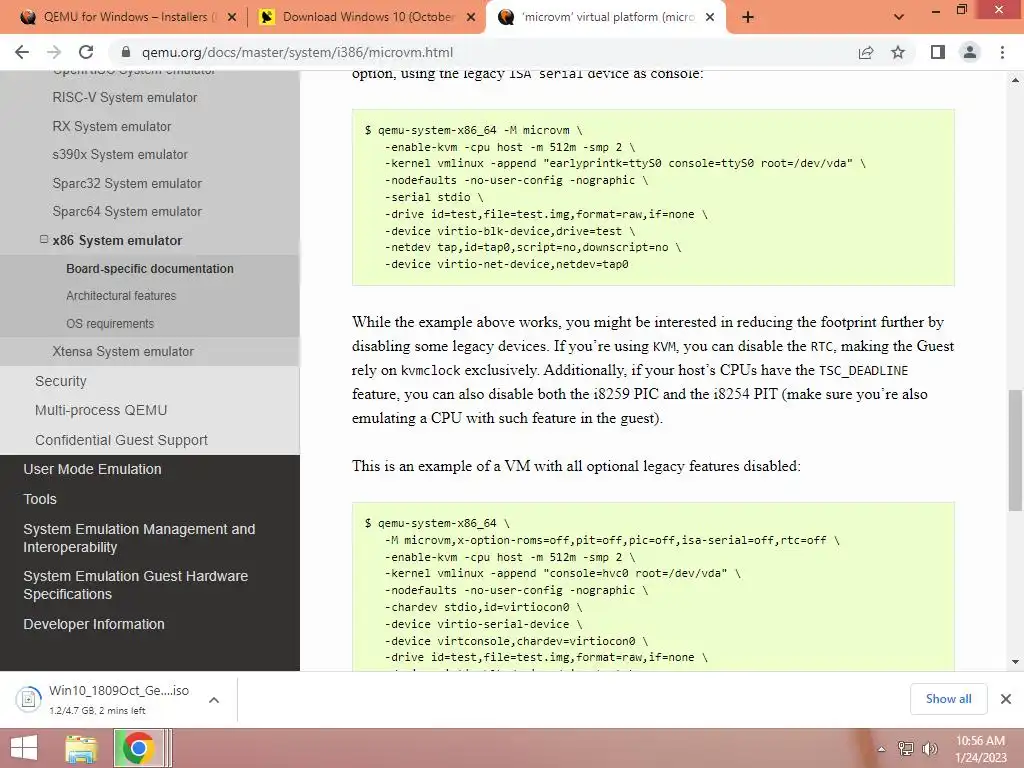Open Architectural features entry
This screenshot has height=768, width=1024.
coord(121,296)
